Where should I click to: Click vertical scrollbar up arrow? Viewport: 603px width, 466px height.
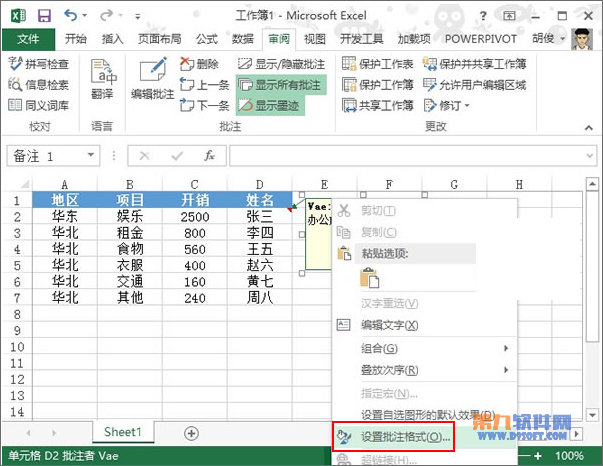[592, 185]
